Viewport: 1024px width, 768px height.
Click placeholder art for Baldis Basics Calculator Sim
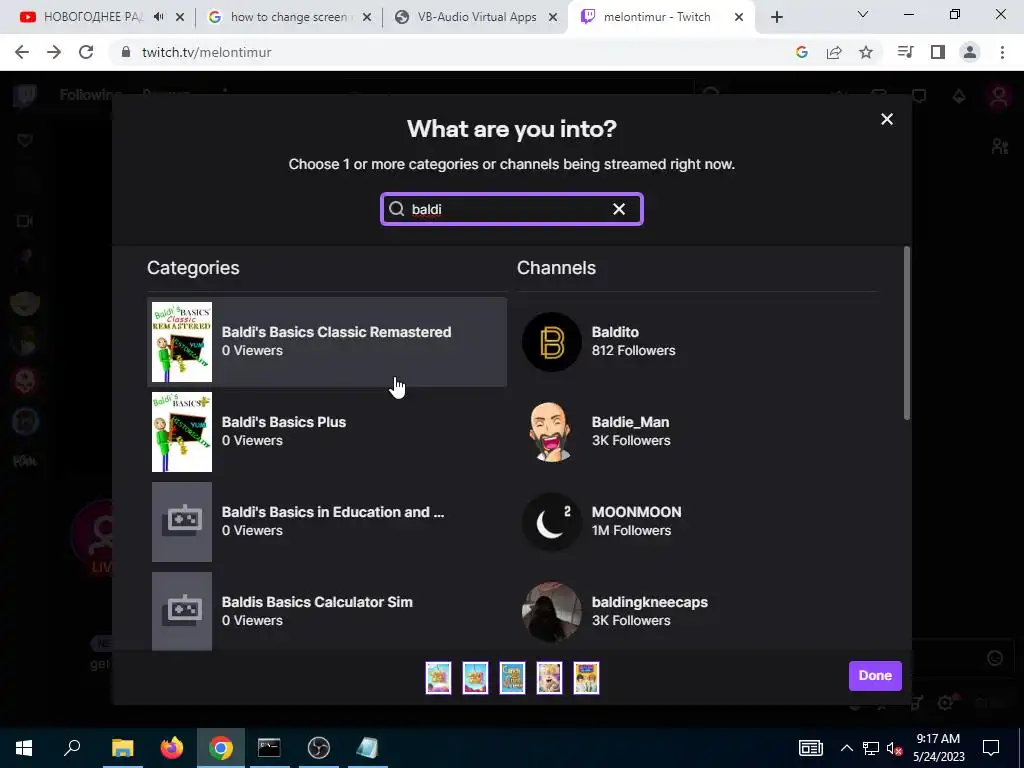(x=182, y=611)
